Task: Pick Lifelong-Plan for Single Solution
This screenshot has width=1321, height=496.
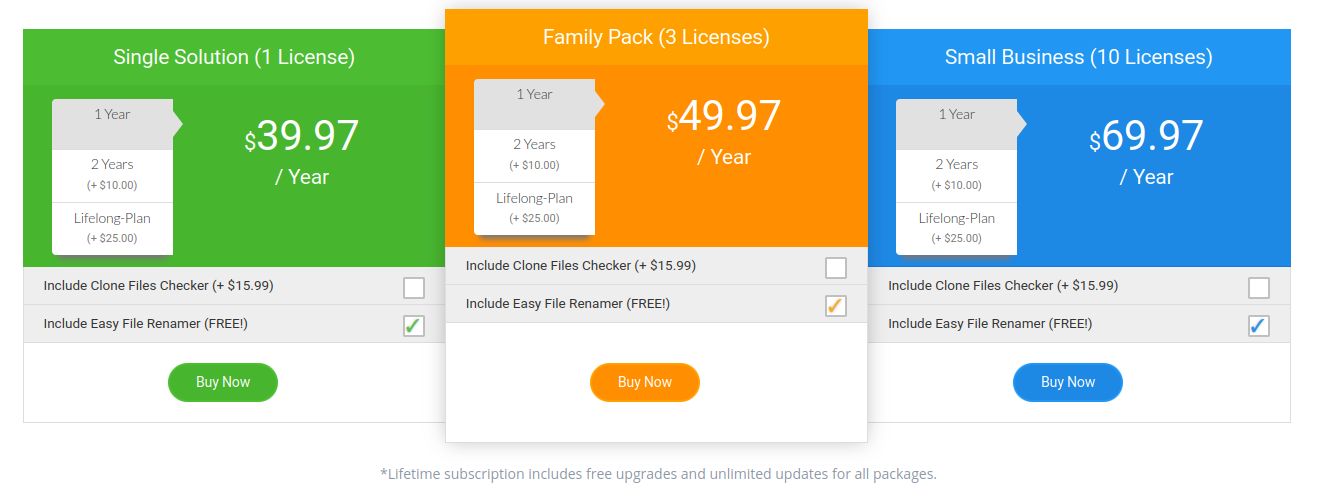Action: click(113, 229)
